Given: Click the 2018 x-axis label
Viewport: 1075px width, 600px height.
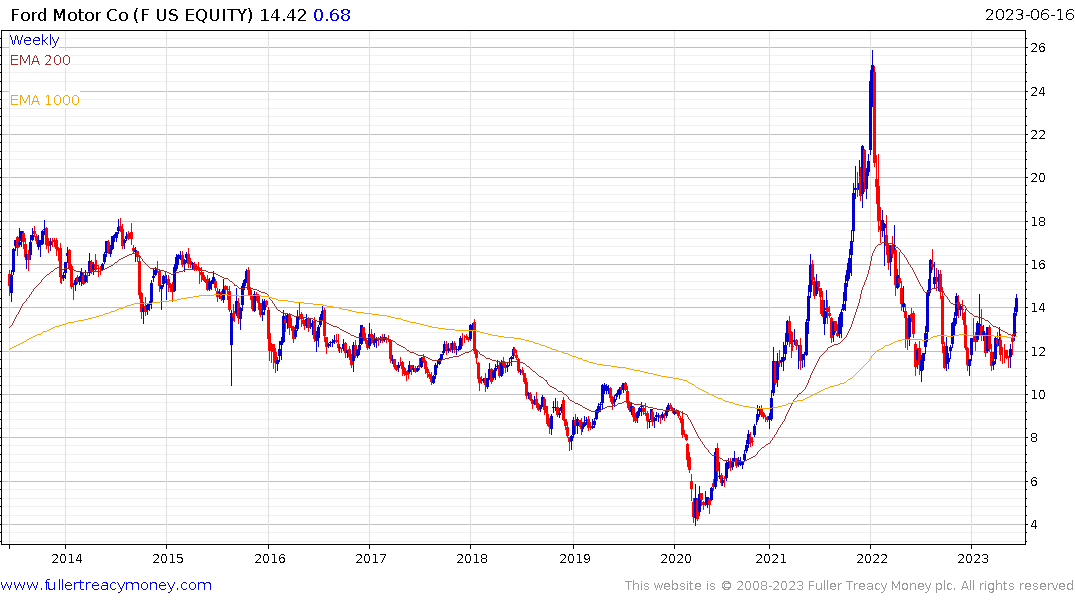Looking at the screenshot, I should (x=472, y=558).
